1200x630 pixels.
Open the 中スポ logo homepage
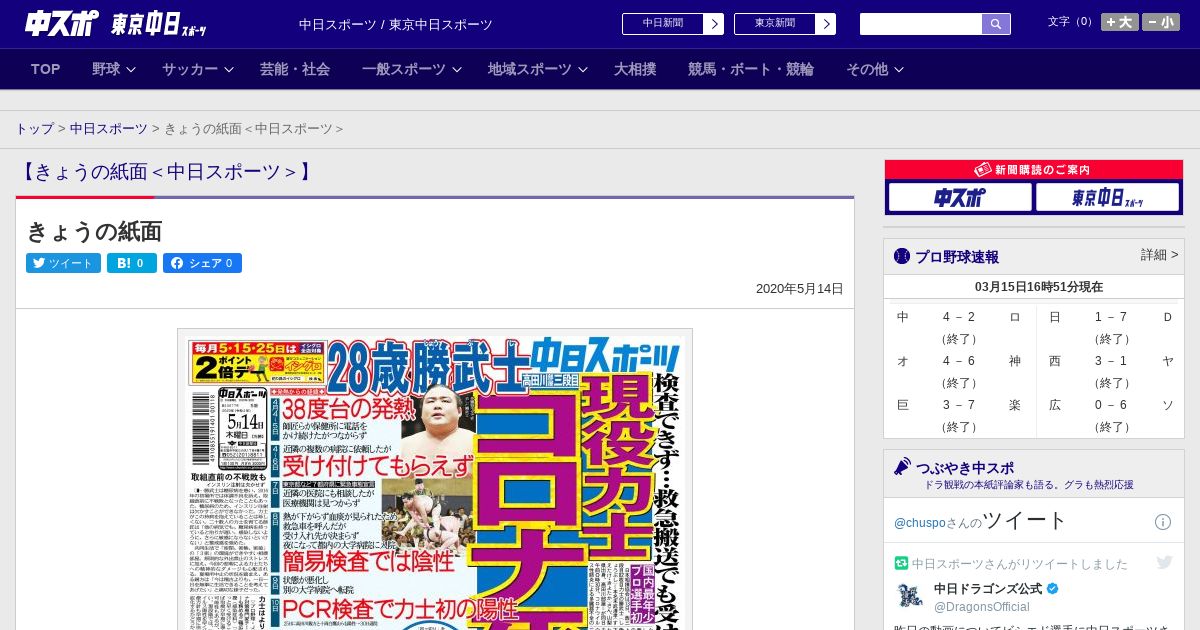(62, 24)
